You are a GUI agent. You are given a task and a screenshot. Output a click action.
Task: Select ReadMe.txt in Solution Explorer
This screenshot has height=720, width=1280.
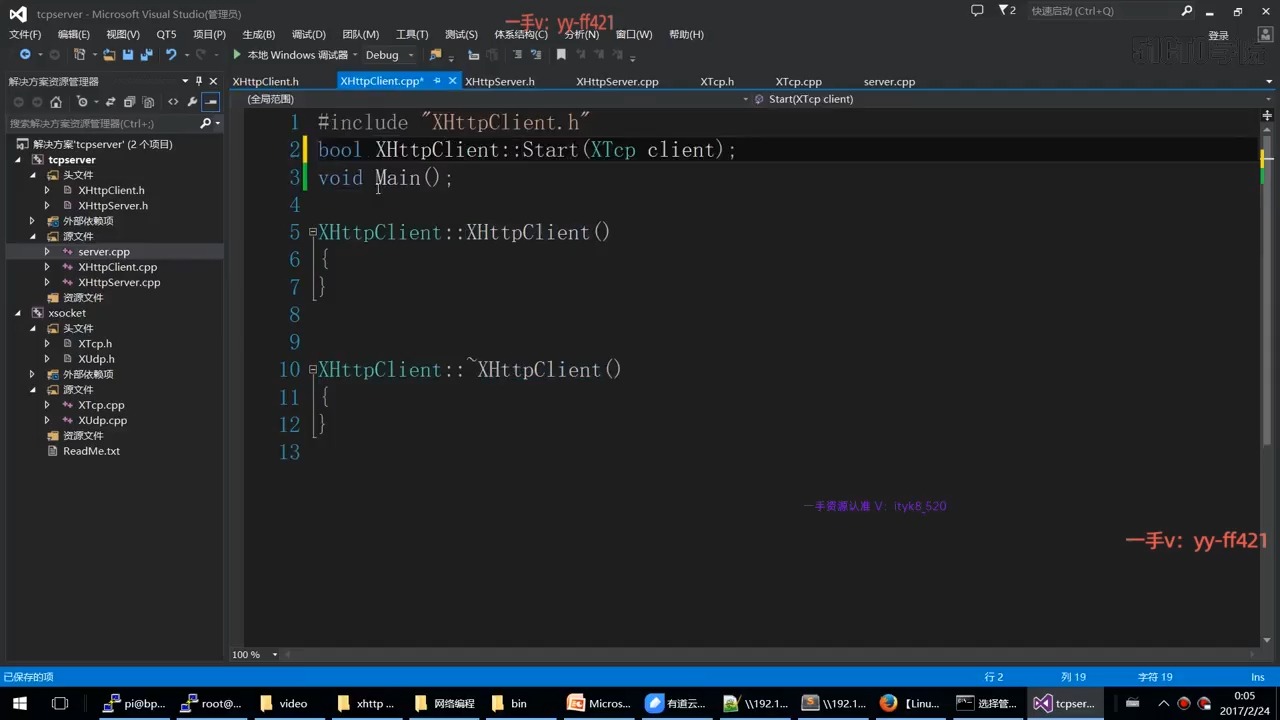coord(91,451)
